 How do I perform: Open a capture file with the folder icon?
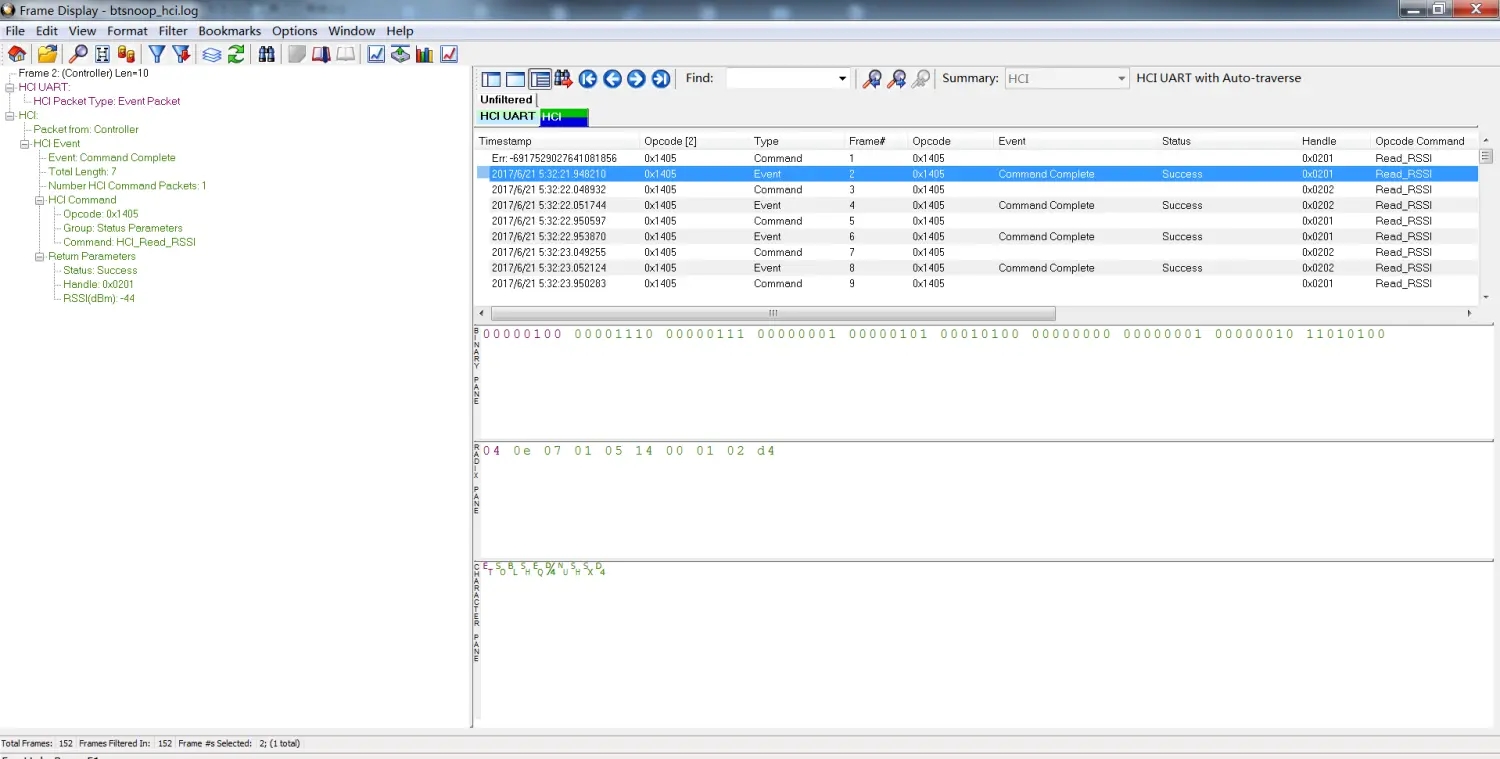coord(47,54)
